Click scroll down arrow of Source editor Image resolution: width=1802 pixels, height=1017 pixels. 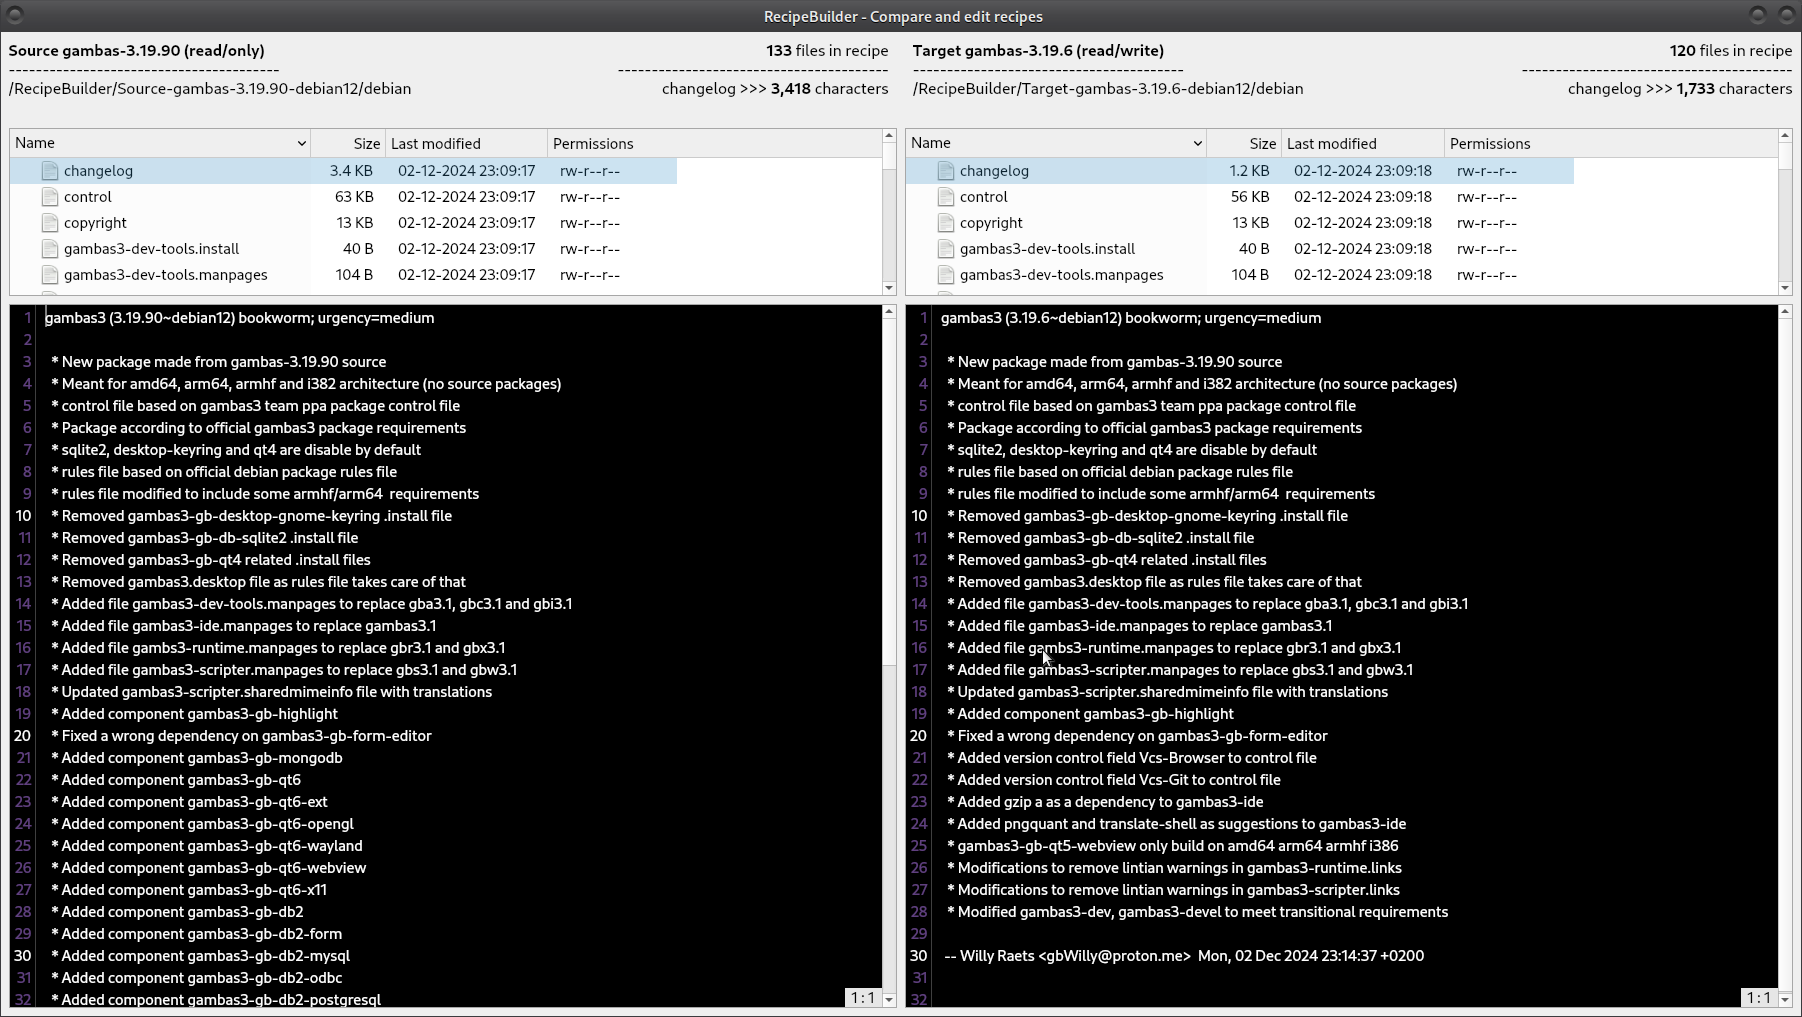click(x=889, y=999)
